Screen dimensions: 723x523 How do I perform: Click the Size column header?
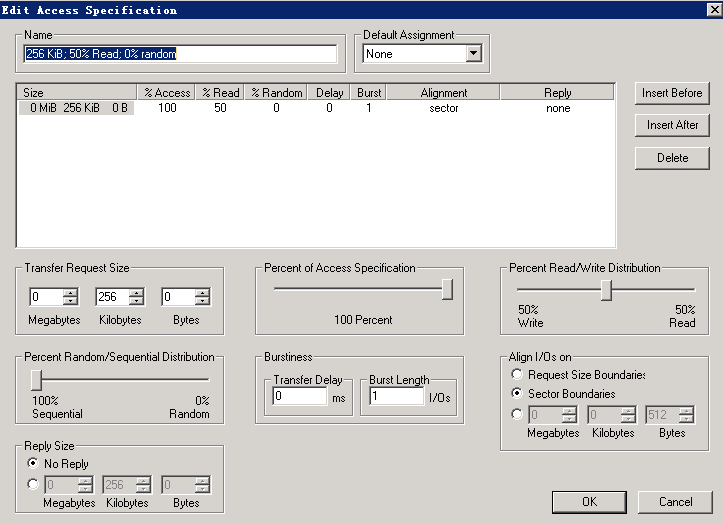pos(77,93)
